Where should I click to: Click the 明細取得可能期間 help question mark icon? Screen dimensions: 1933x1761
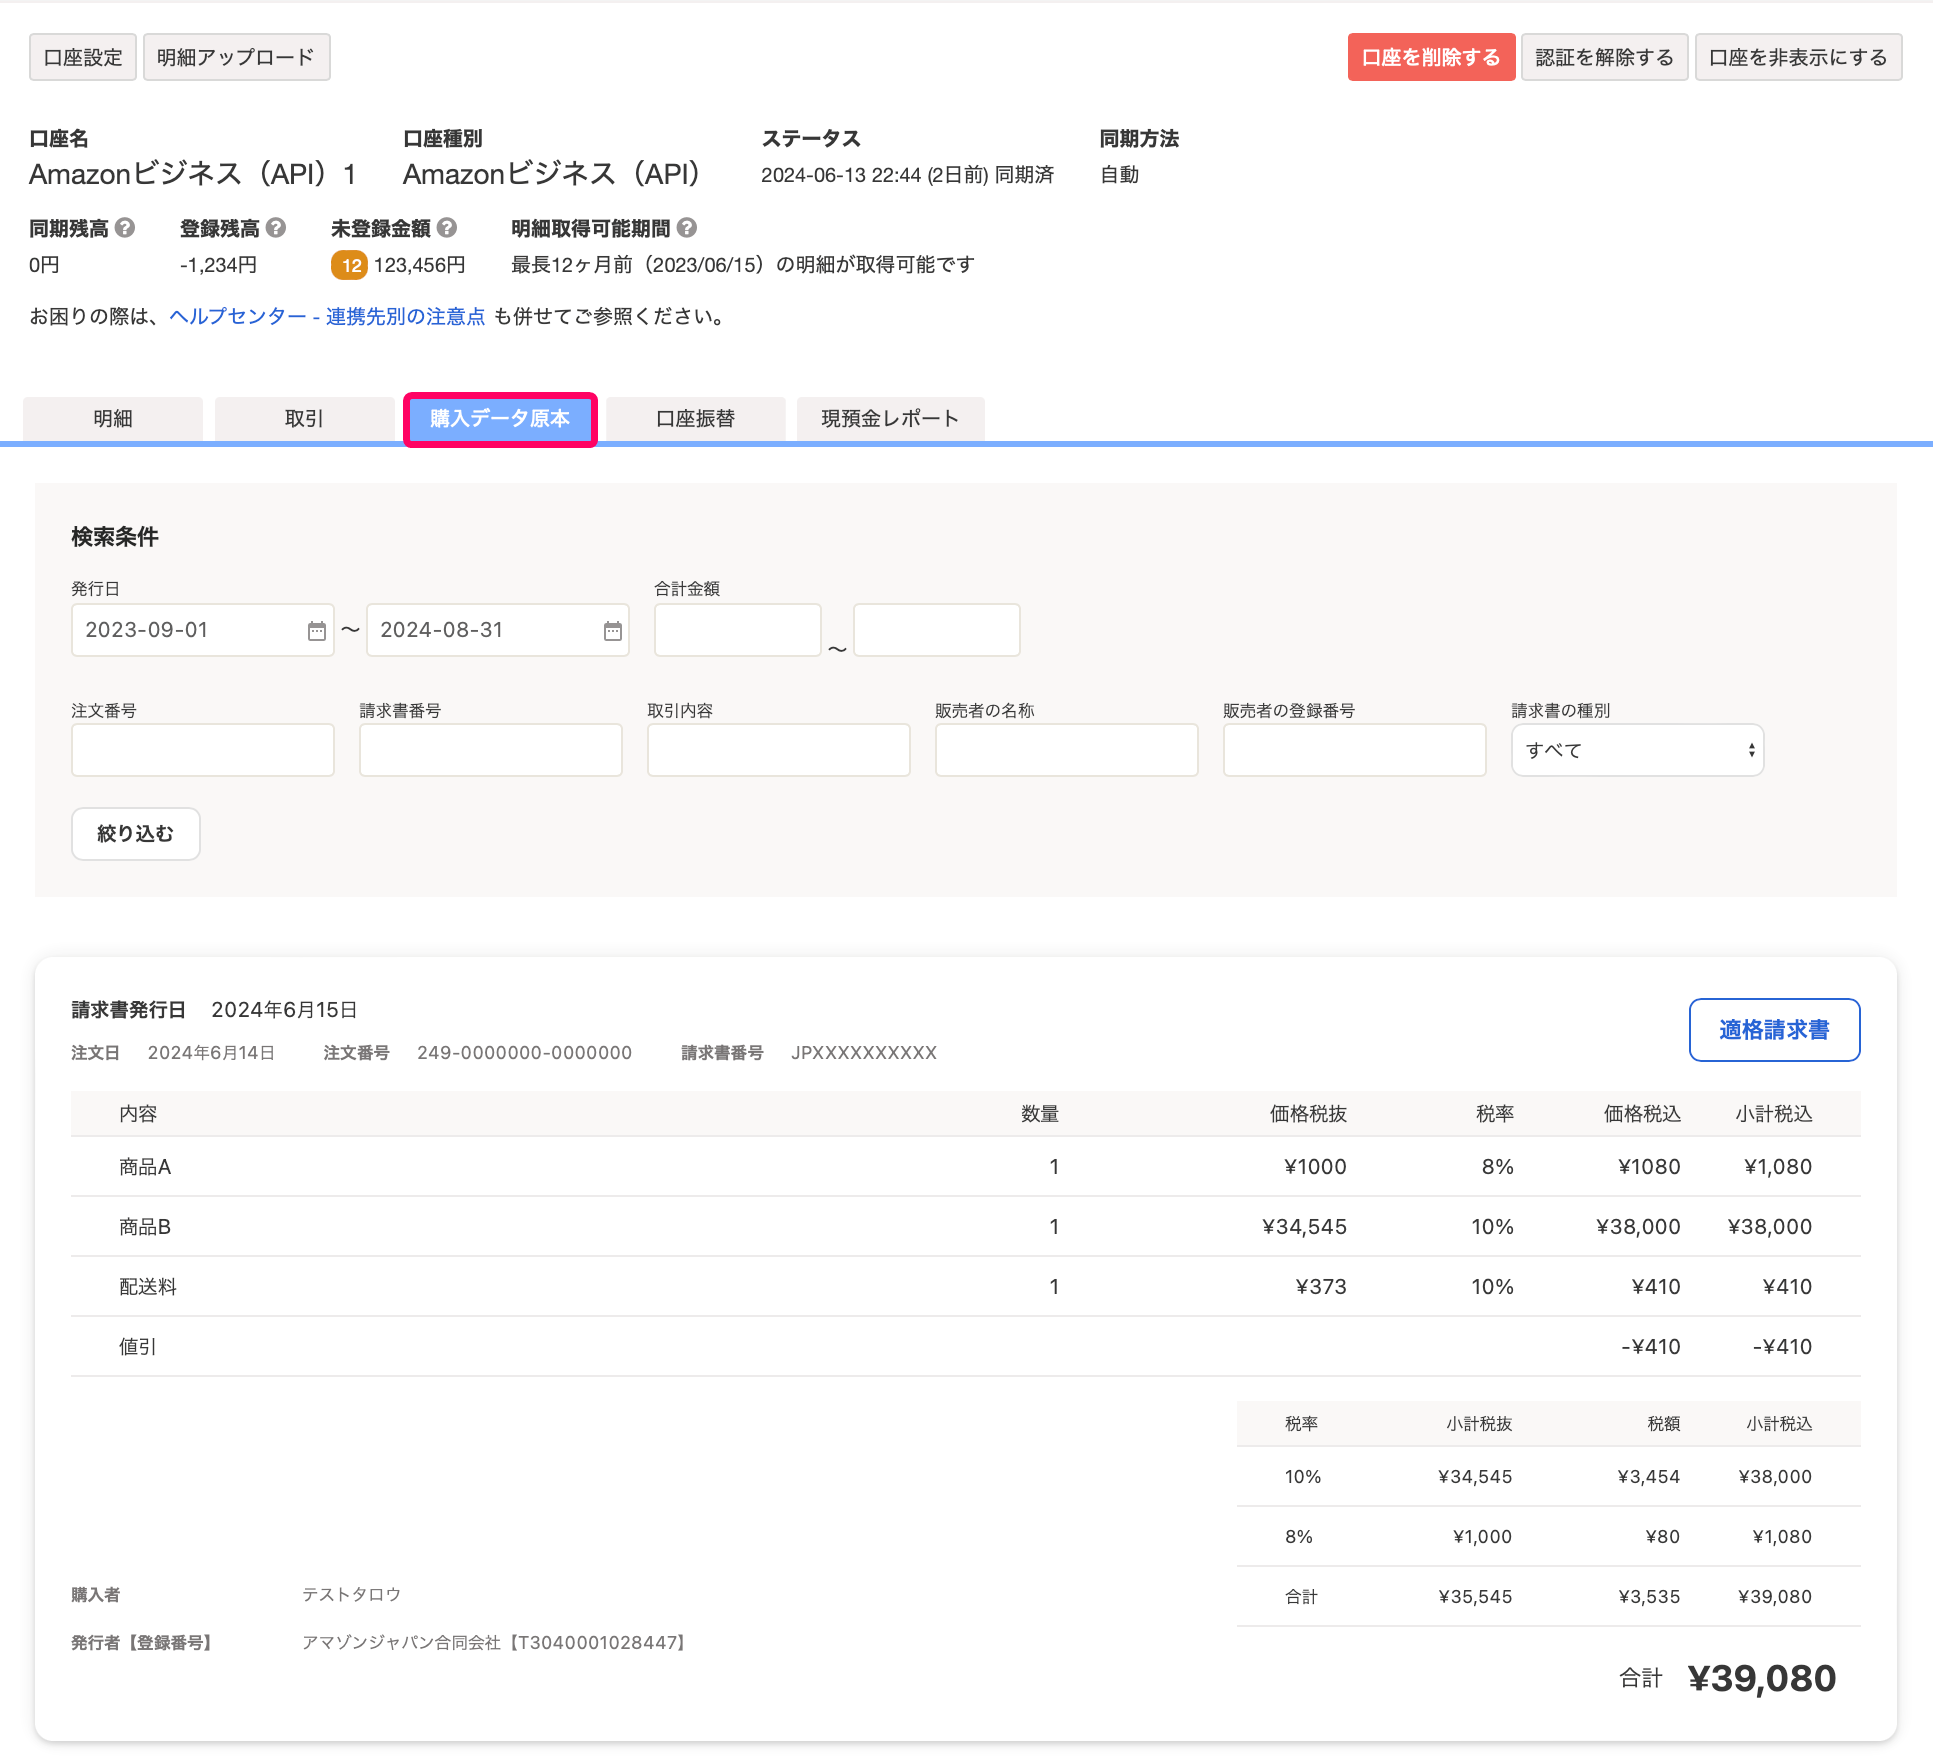687,228
